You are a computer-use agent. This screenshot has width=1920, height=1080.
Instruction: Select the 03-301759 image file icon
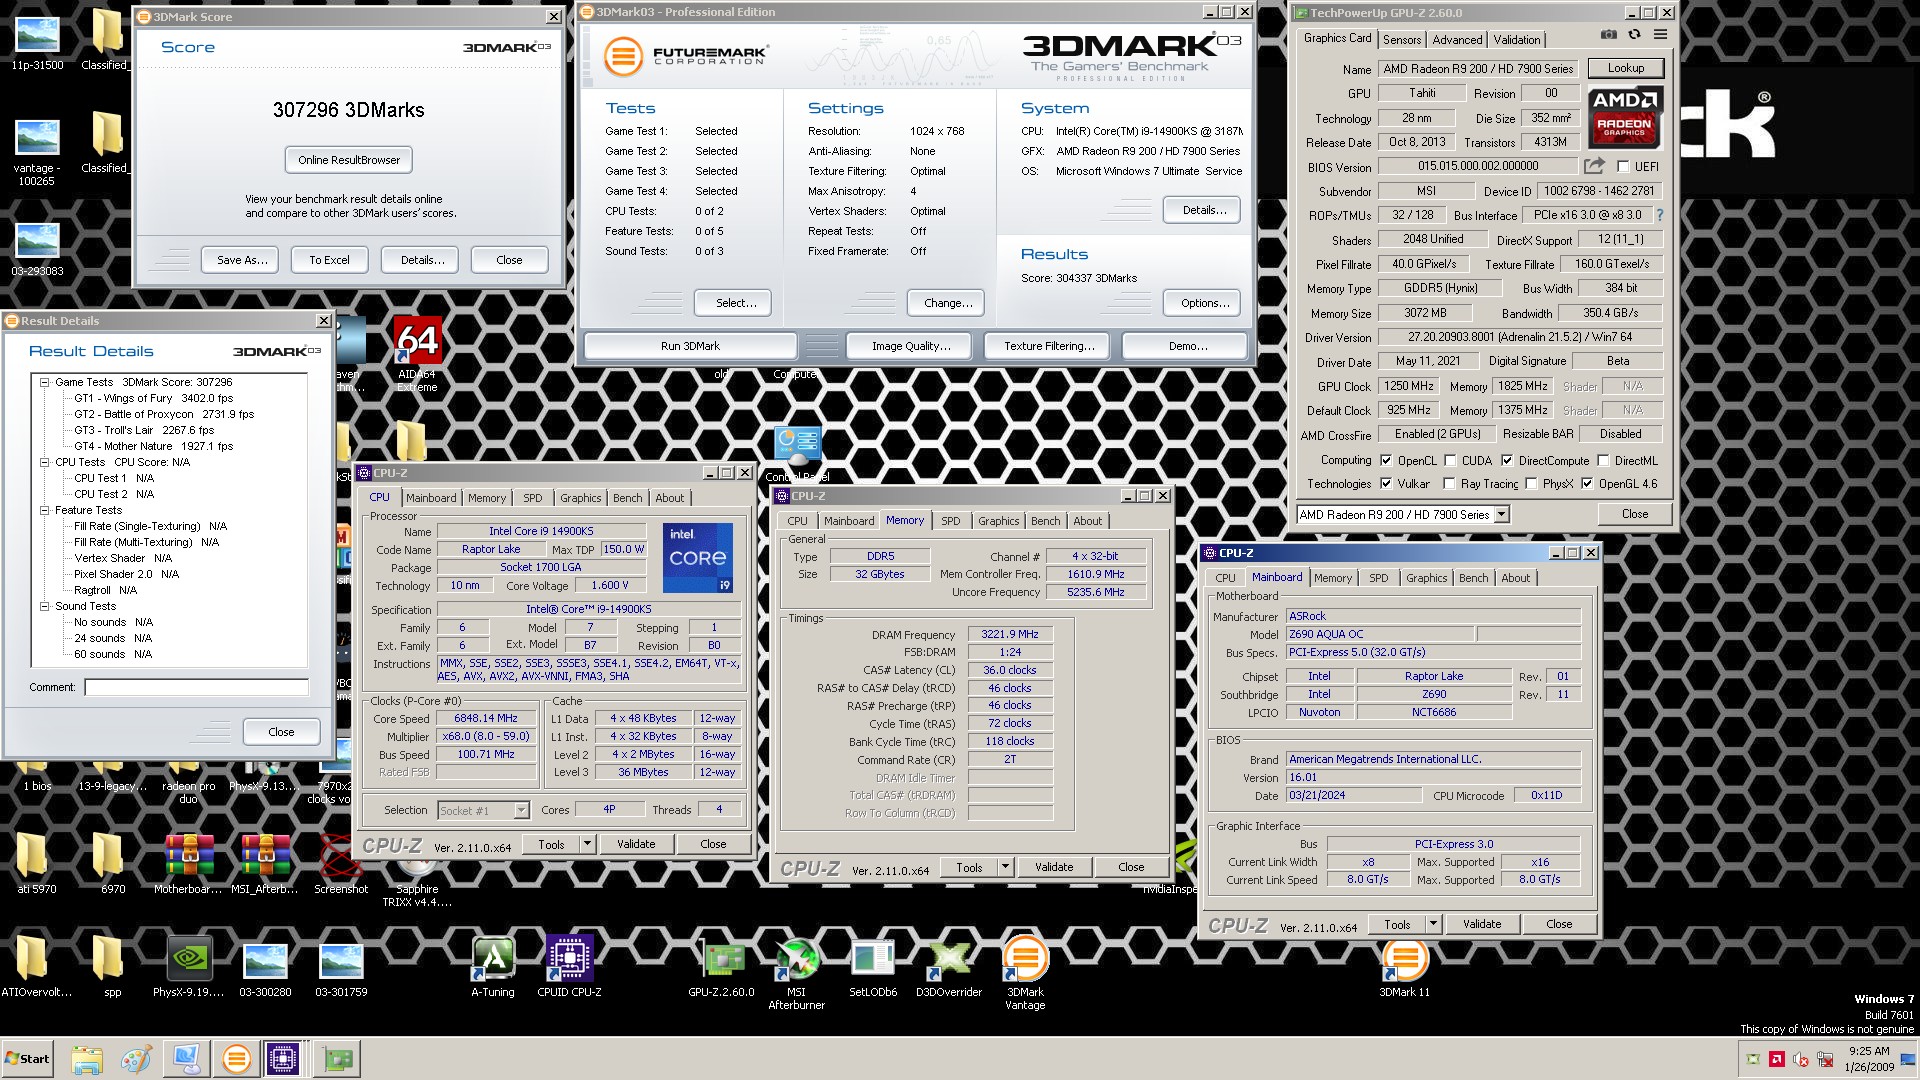(341, 967)
